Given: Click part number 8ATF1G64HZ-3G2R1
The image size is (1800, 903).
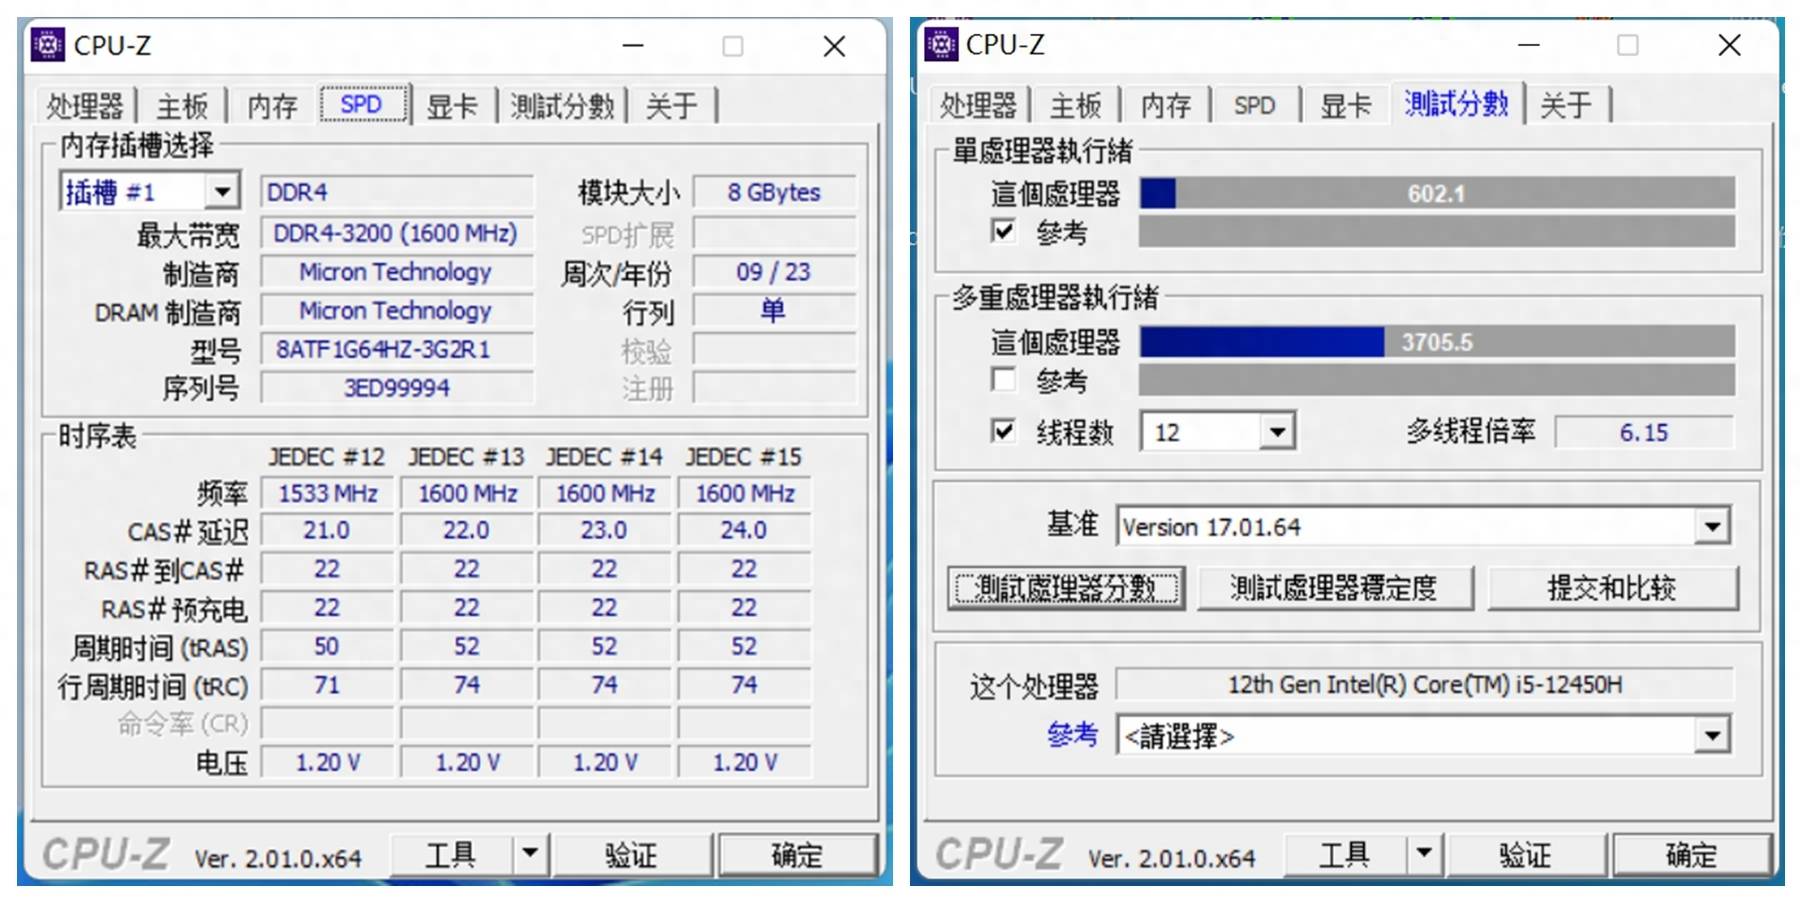Looking at the screenshot, I should 396,349.
